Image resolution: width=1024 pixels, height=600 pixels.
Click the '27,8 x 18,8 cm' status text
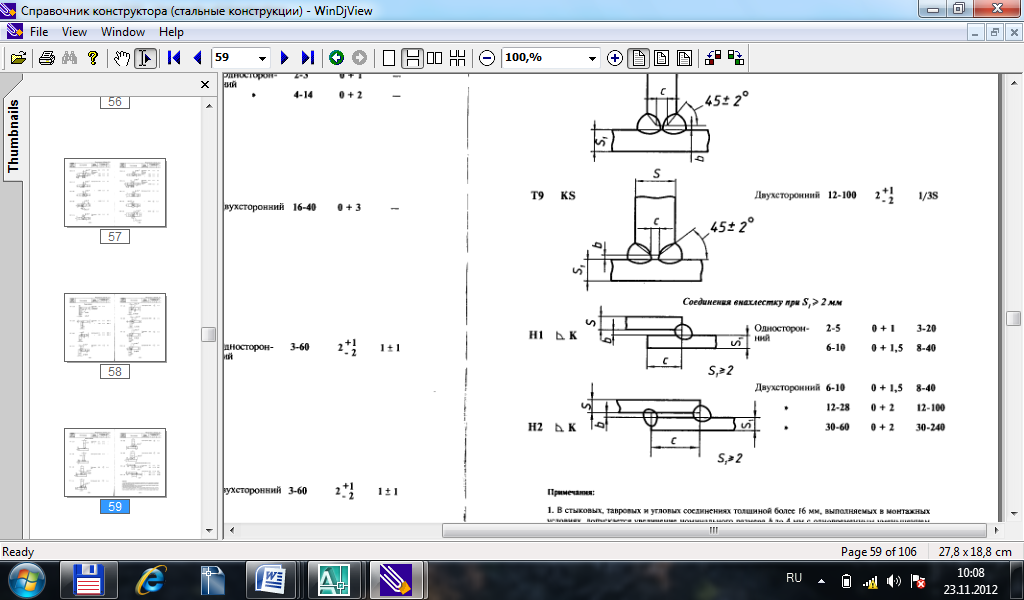point(975,552)
